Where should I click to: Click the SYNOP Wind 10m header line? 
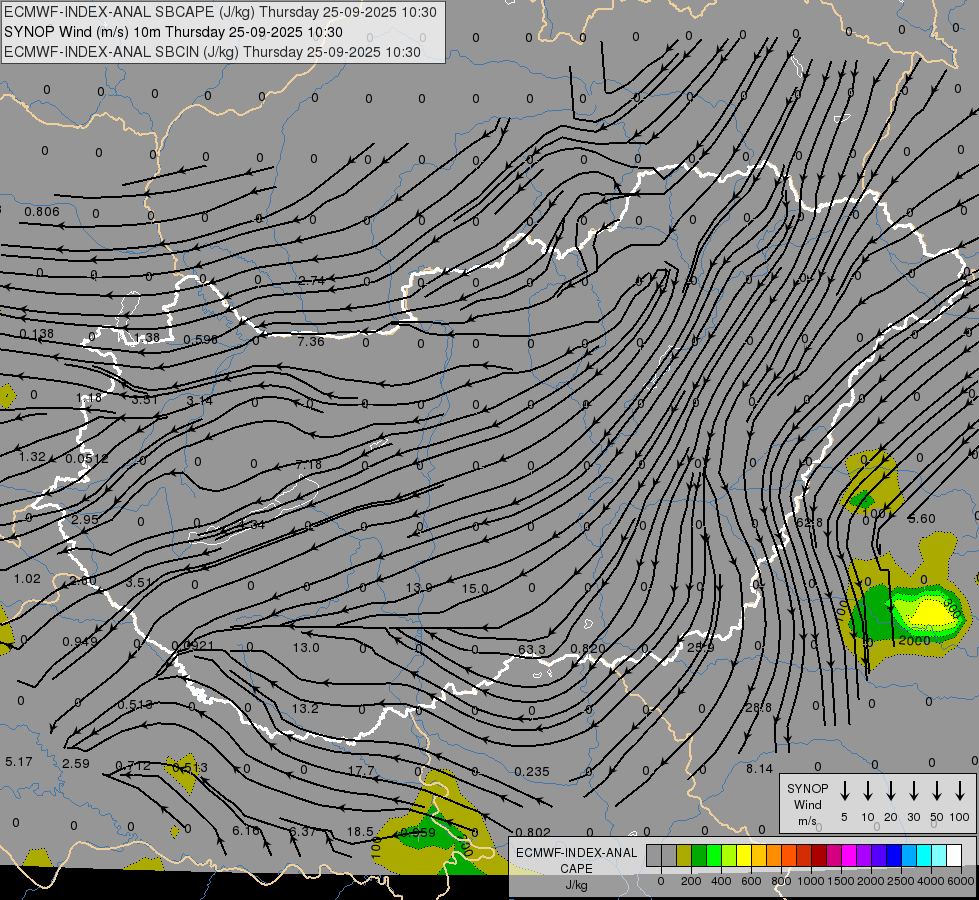click(x=173, y=32)
